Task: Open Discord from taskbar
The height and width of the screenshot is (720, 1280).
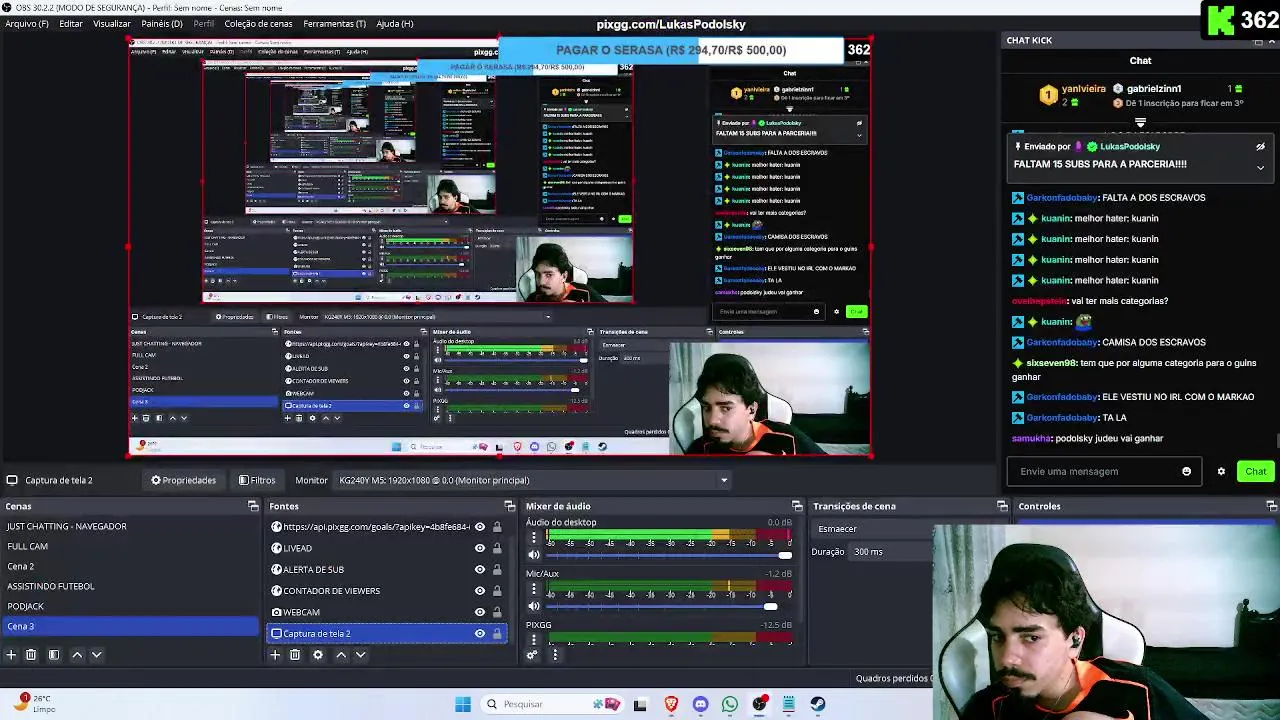Action: pos(700,704)
